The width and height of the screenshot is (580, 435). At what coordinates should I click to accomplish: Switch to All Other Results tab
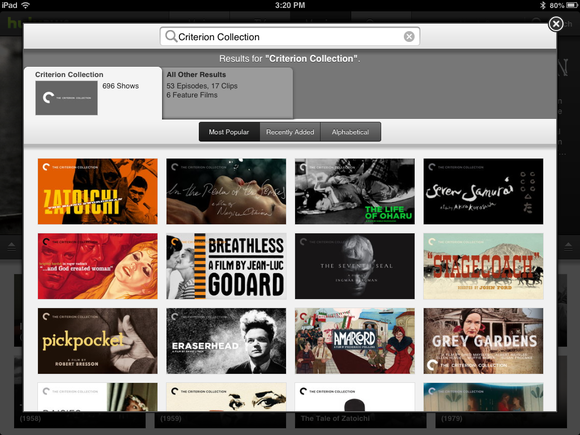click(227, 93)
